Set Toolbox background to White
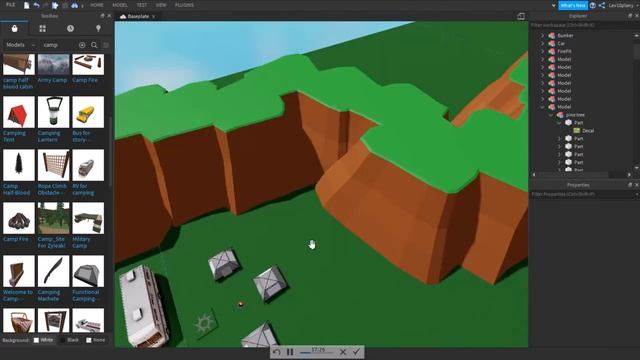Image resolution: width=640 pixels, height=360 pixels. click(x=43, y=340)
